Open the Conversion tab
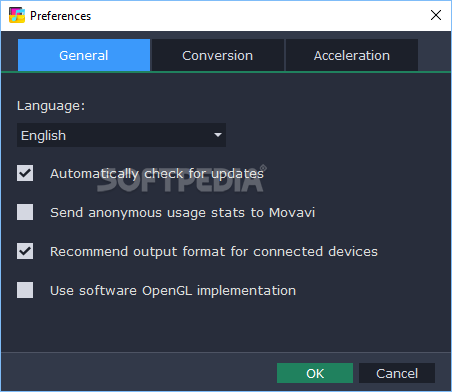Image resolution: width=452 pixels, height=392 pixels. (x=218, y=55)
